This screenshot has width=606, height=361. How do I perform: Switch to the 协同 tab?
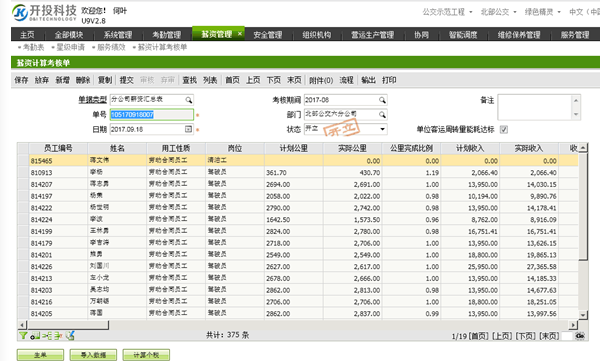point(421,35)
